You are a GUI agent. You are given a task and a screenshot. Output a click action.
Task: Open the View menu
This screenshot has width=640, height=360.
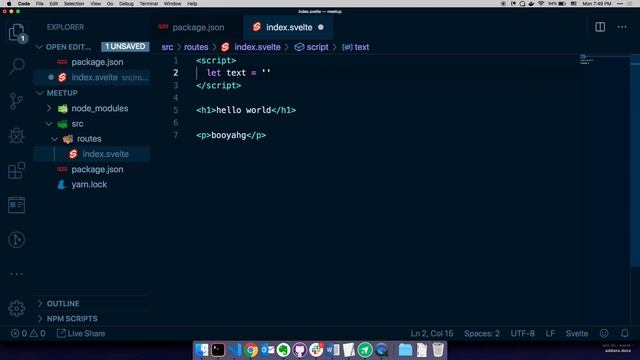click(x=96, y=4)
